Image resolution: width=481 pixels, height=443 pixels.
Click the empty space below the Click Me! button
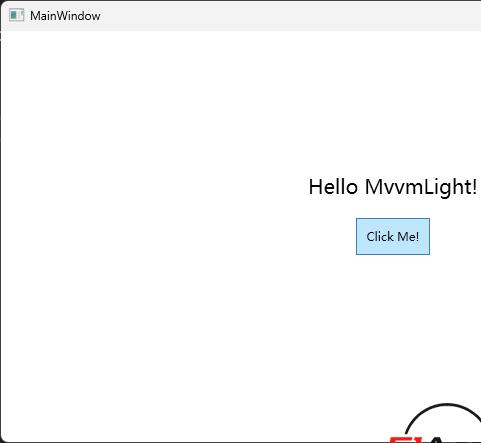(x=393, y=317)
